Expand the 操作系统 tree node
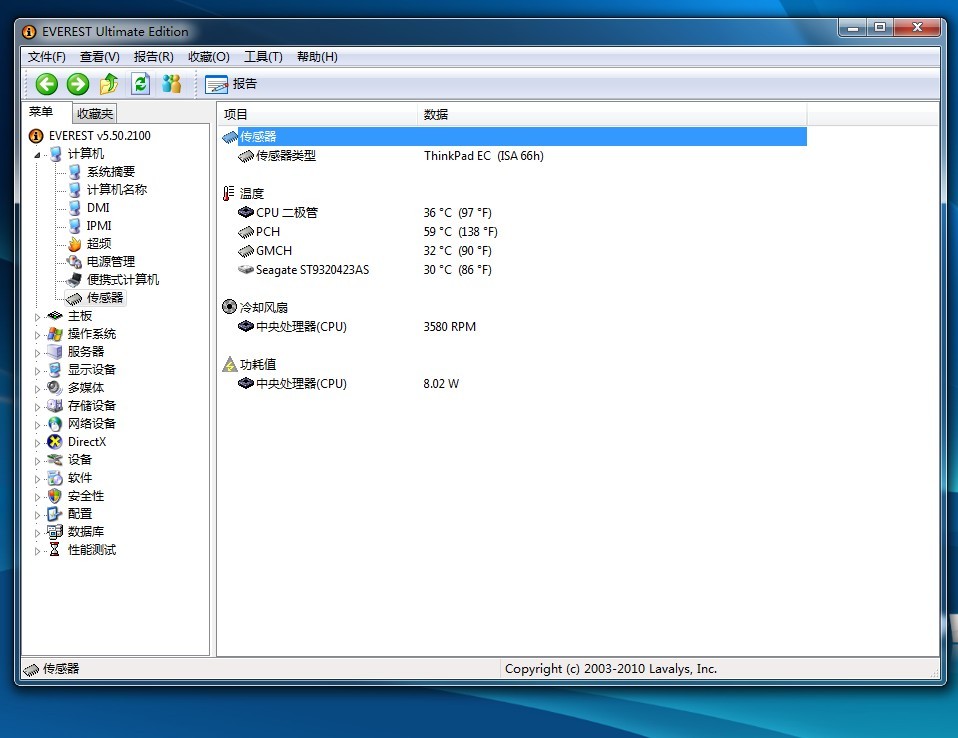Screen dimensions: 958x738 (37, 335)
